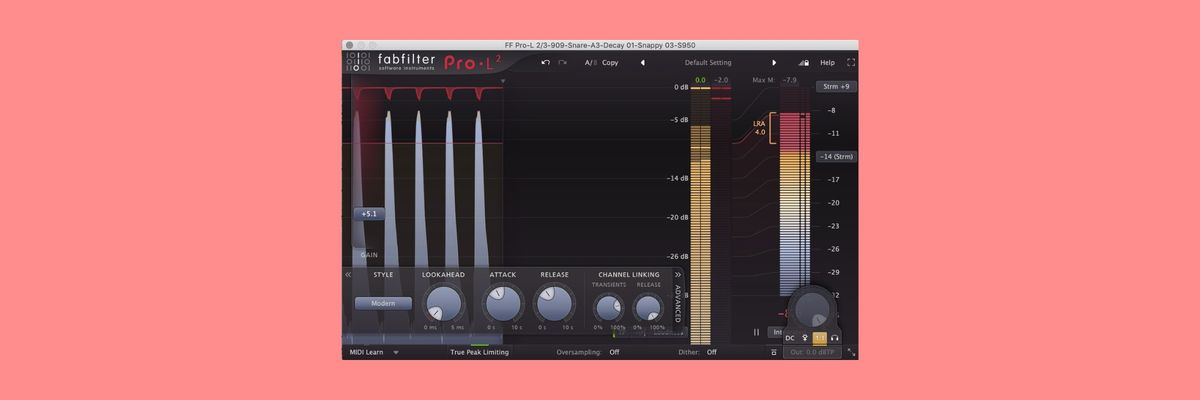
Task: Open the Help menu
Action: (x=827, y=62)
